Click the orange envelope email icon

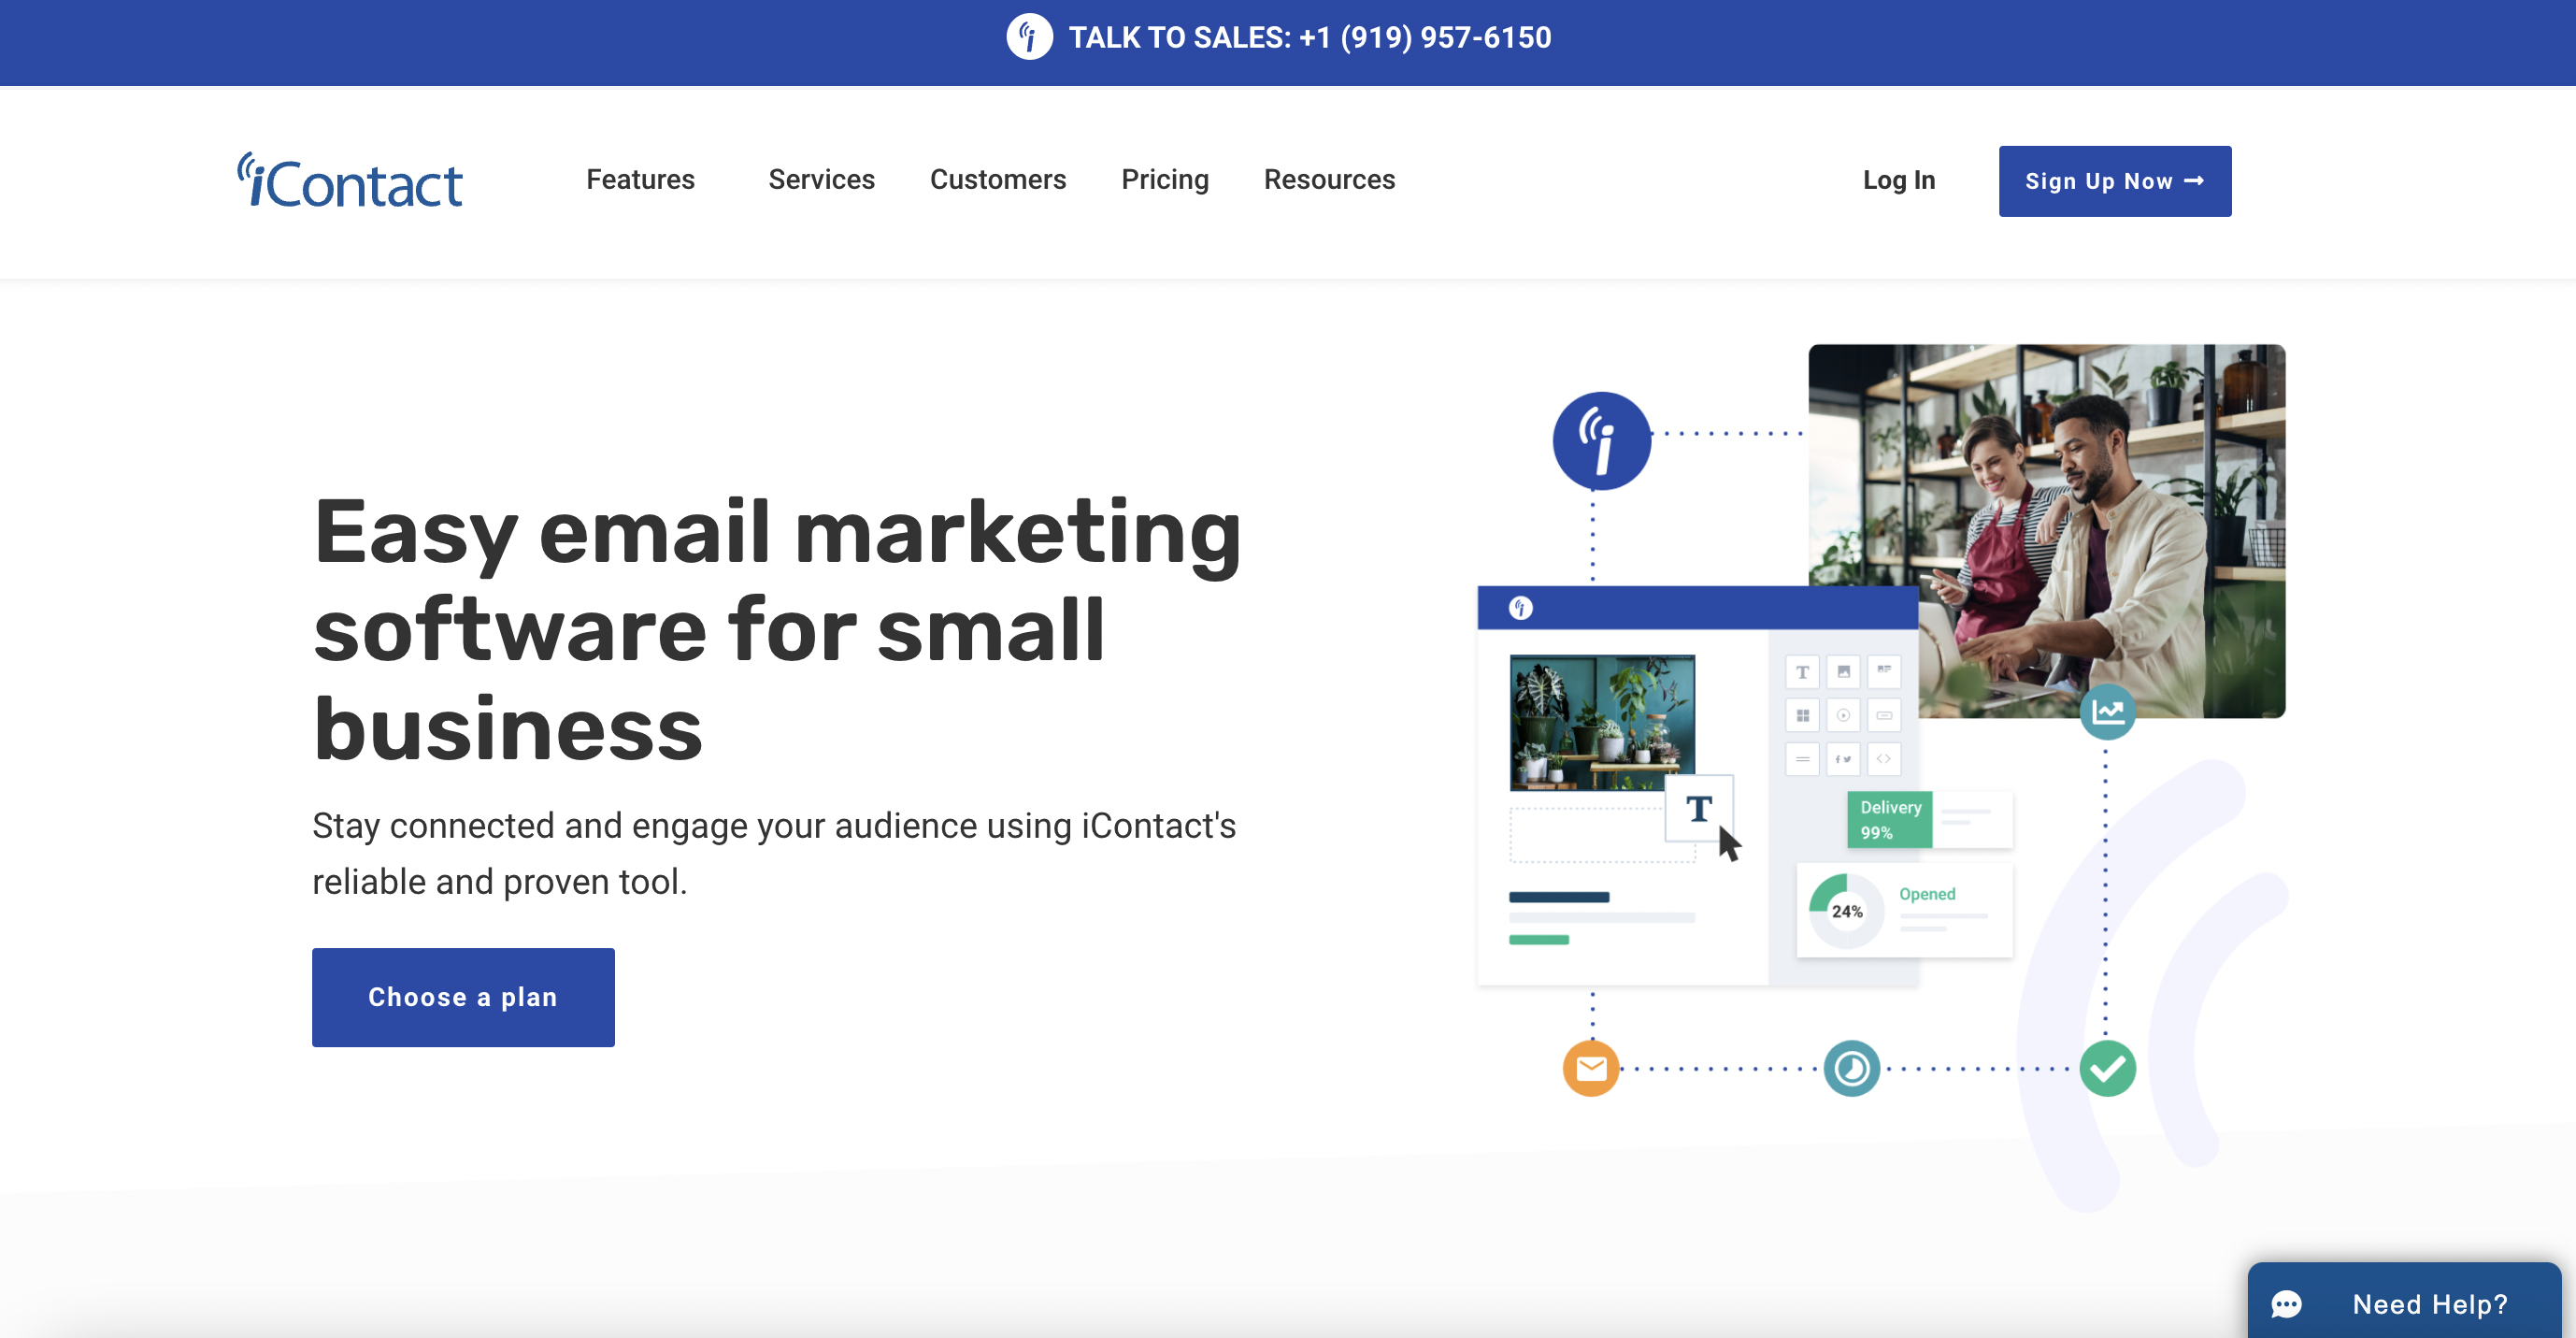point(1591,1068)
